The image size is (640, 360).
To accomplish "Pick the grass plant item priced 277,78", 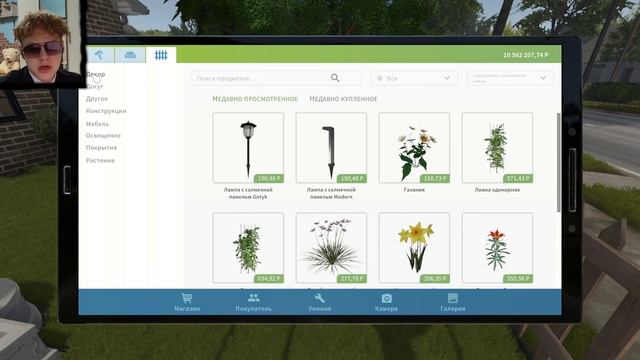I will [331, 248].
